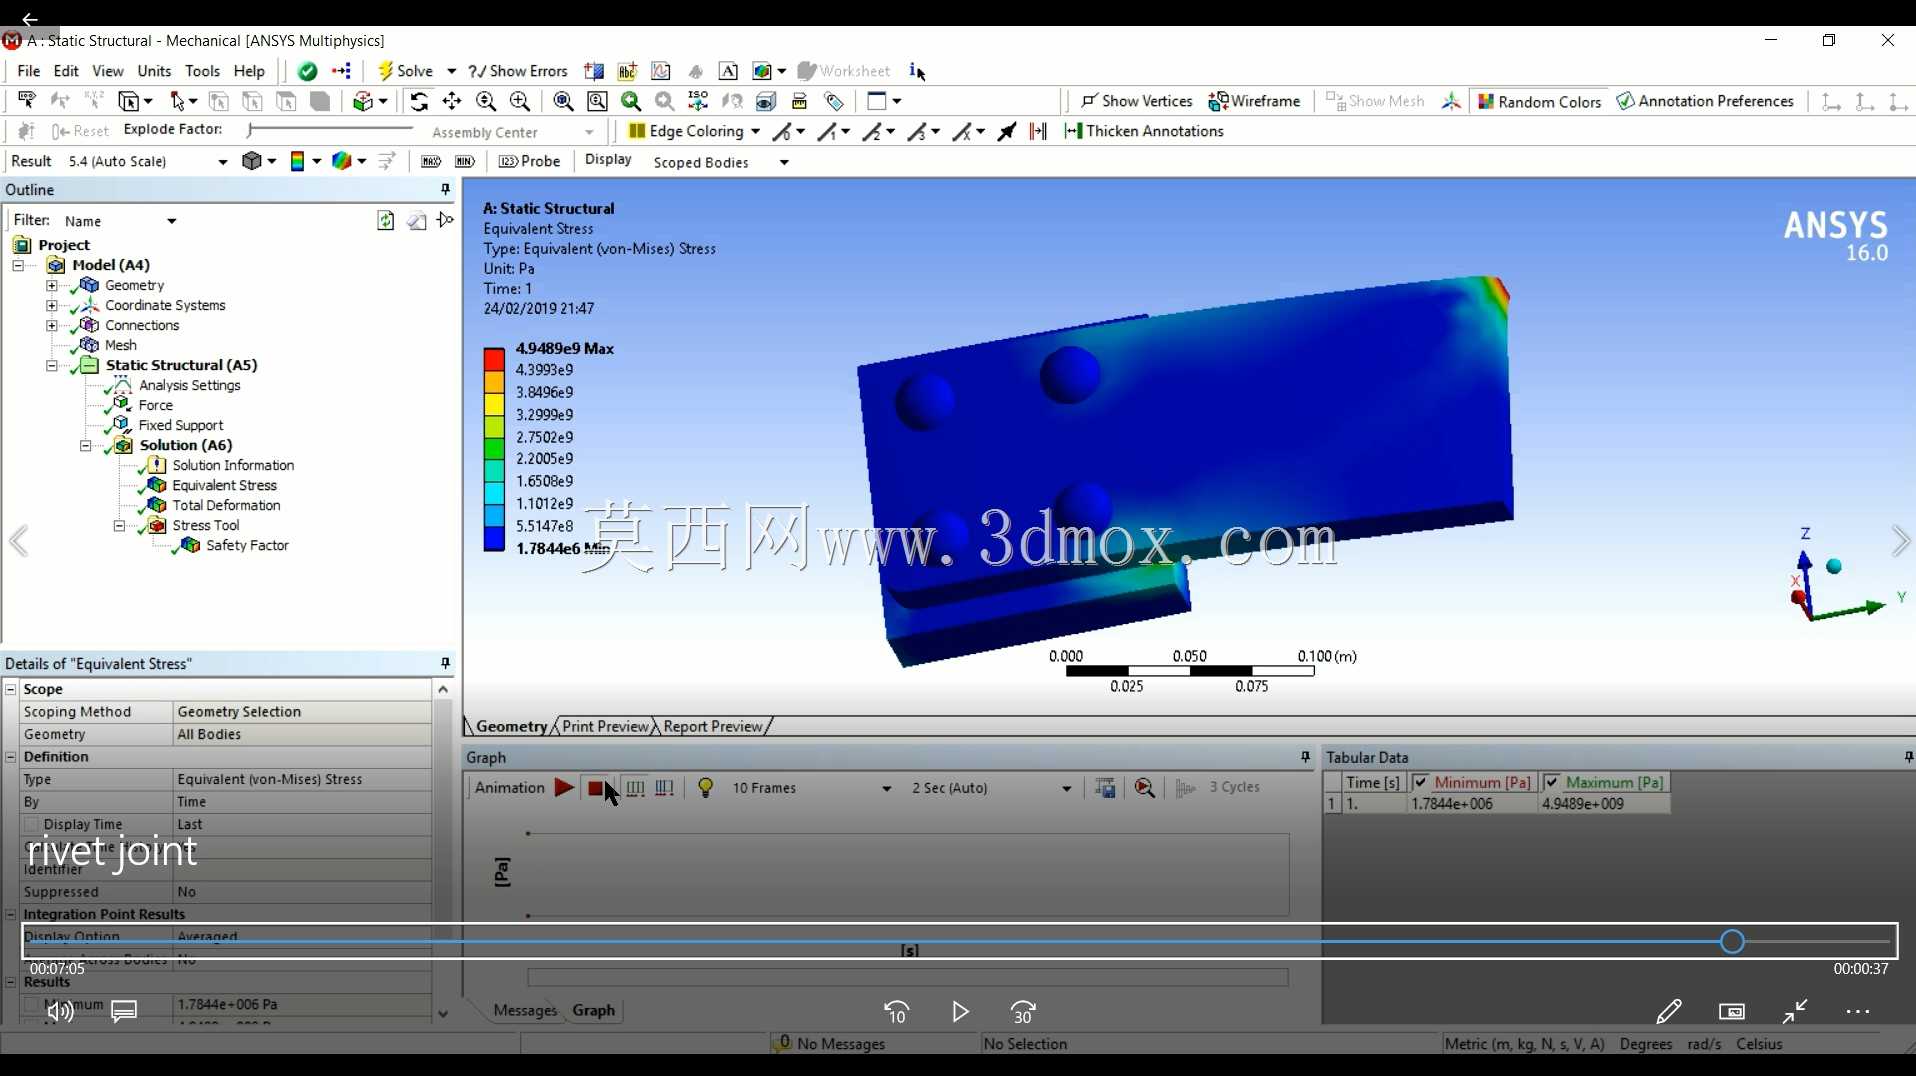Skip forward 30 seconds in video
Viewport: 1916px width, 1076px height.
[x=1023, y=1012]
